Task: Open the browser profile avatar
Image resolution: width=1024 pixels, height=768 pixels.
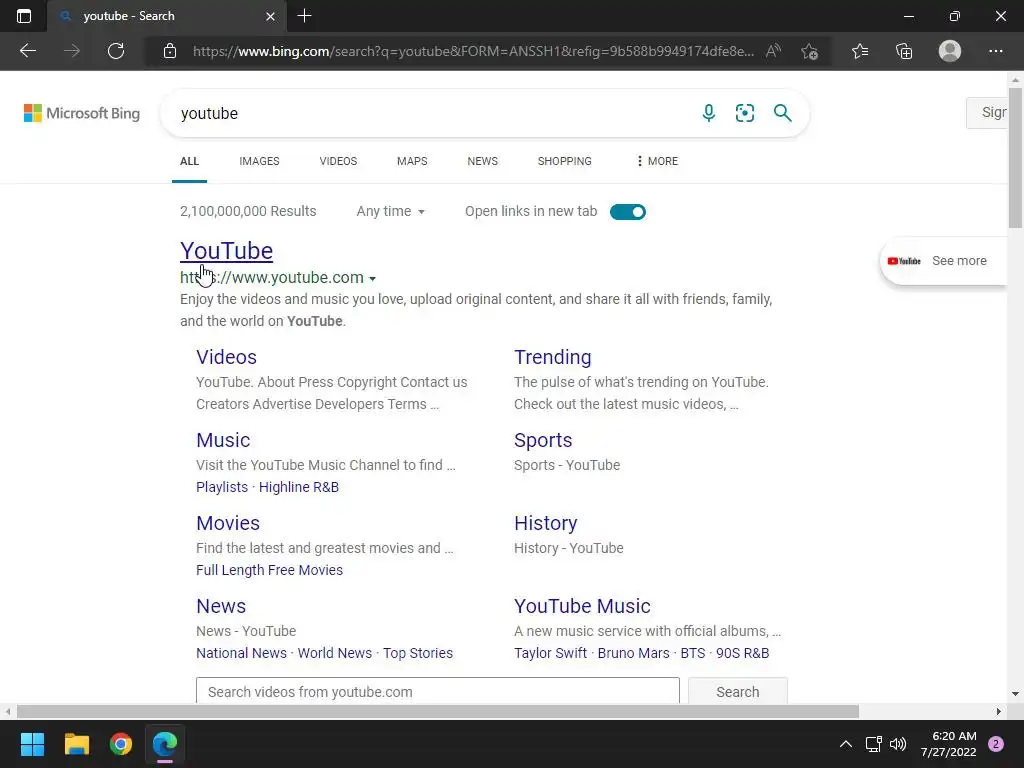Action: 950,51
